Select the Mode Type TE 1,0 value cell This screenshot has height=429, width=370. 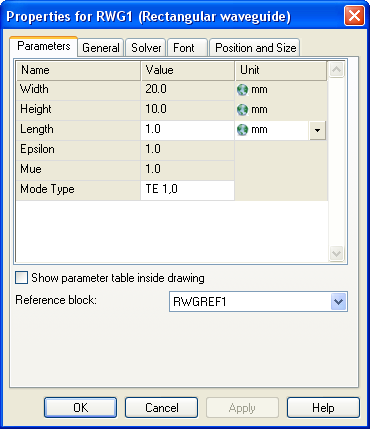[x=188, y=190]
